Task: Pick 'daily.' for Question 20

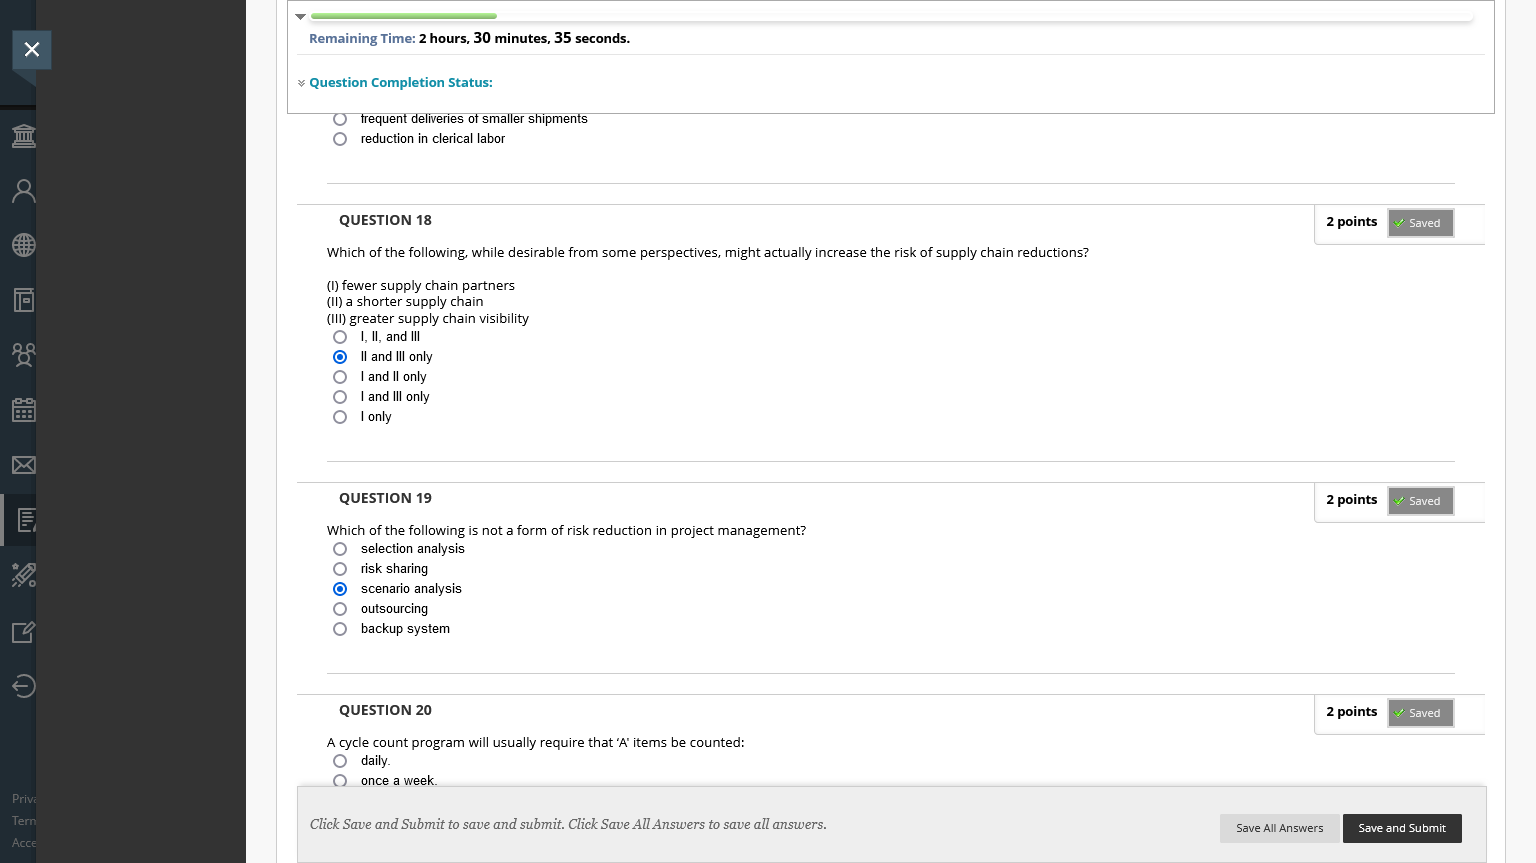Action: (x=340, y=761)
